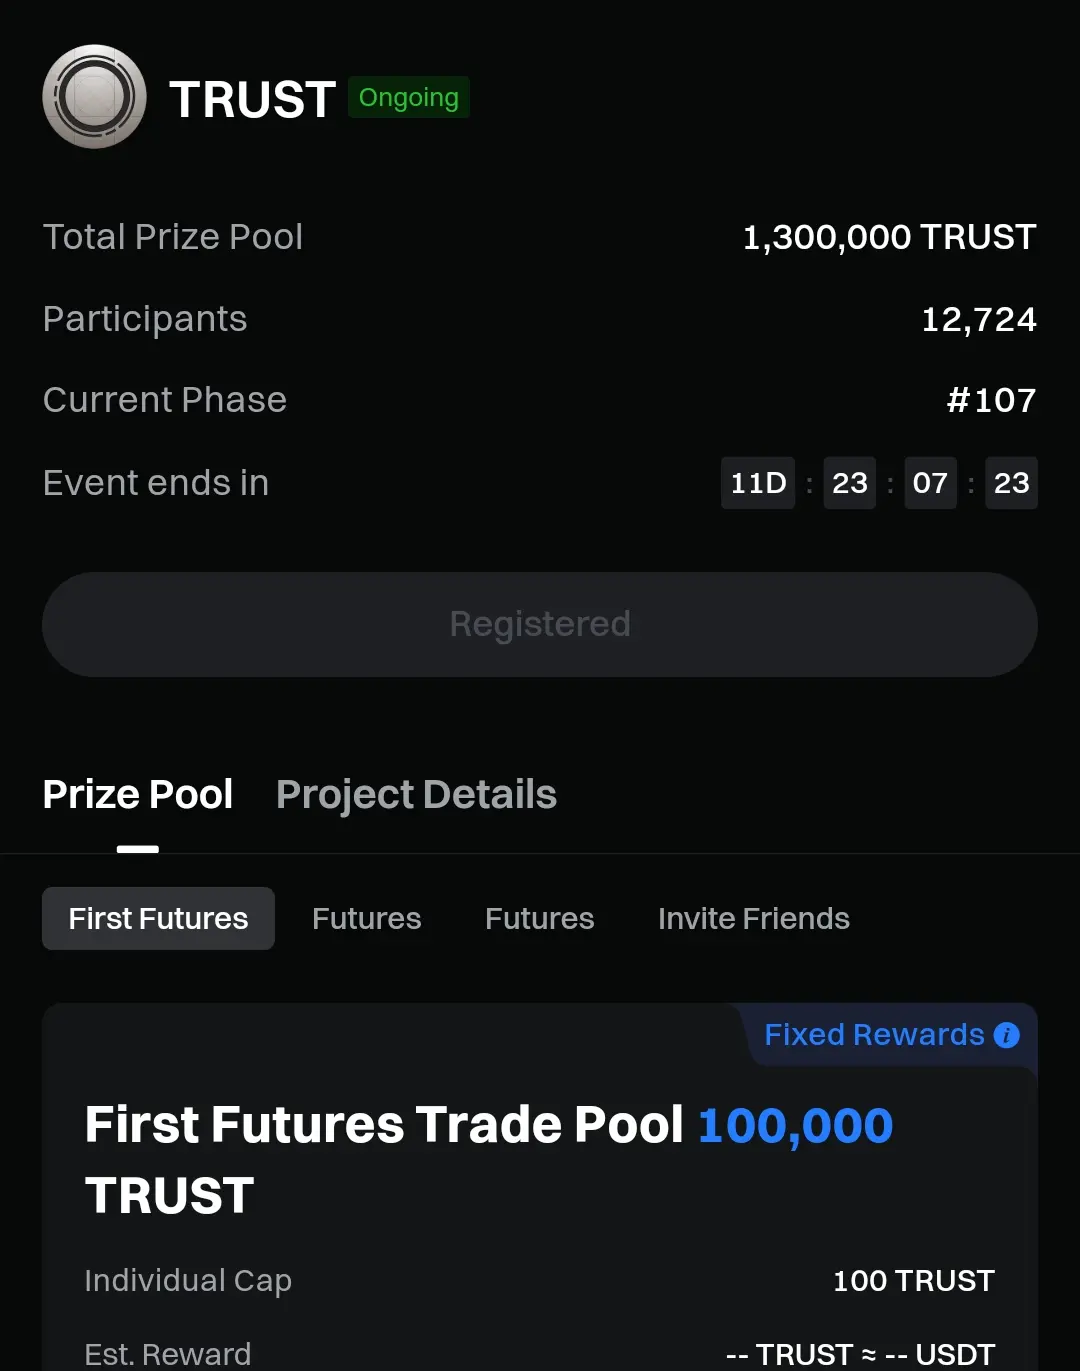Open the Invite Friends tab
Image resolution: width=1080 pixels, height=1371 pixels.
tap(753, 919)
